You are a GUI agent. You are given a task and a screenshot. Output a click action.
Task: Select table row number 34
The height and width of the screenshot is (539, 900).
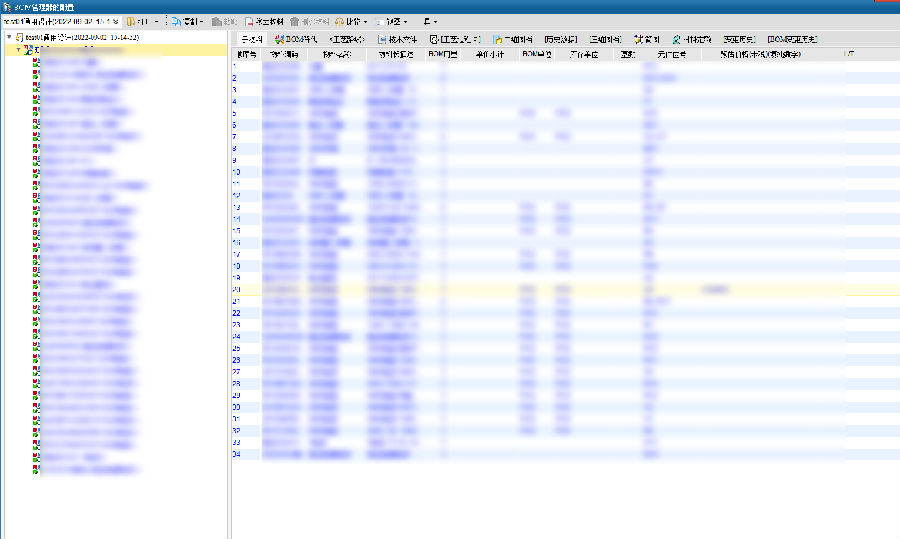pyautogui.click(x=565, y=454)
